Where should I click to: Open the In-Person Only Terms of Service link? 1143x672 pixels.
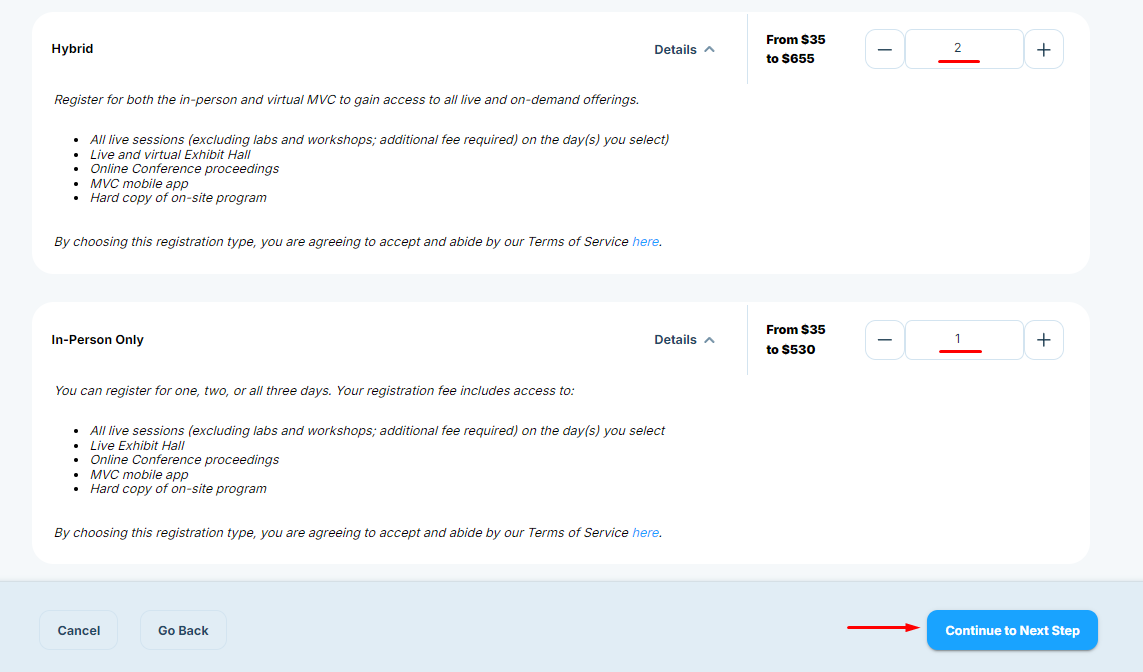click(x=645, y=533)
